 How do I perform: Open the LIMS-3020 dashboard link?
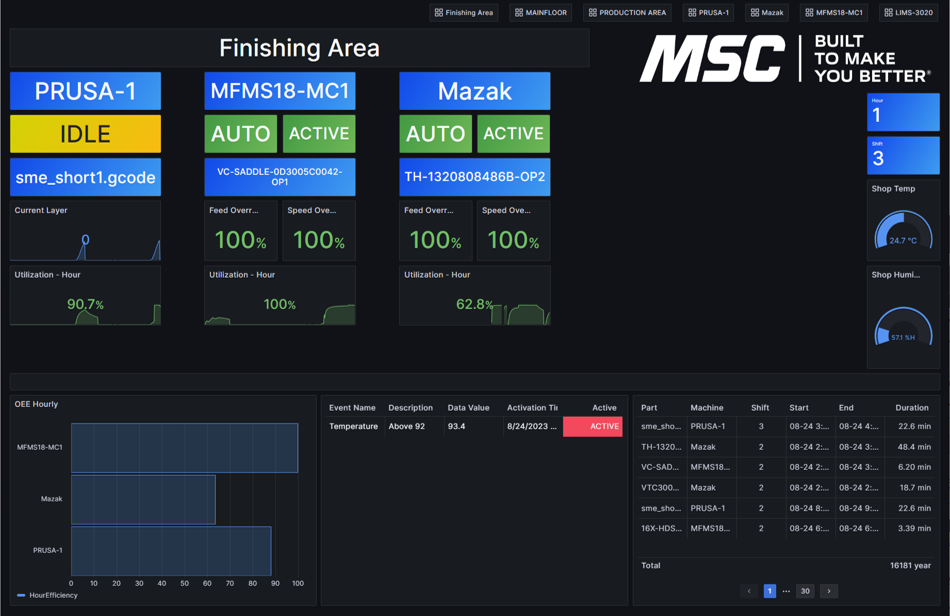click(x=908, y=13)
